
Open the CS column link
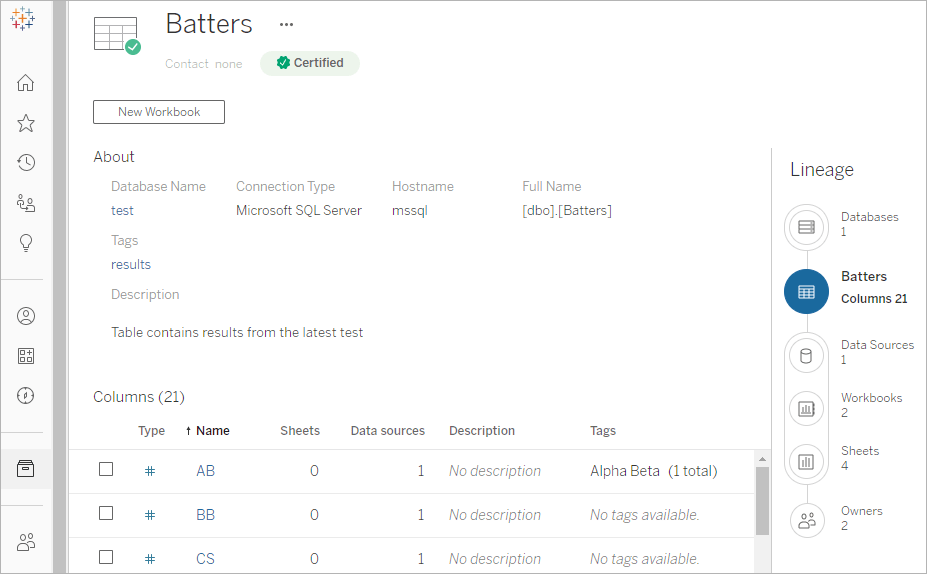tap(205, 559)
